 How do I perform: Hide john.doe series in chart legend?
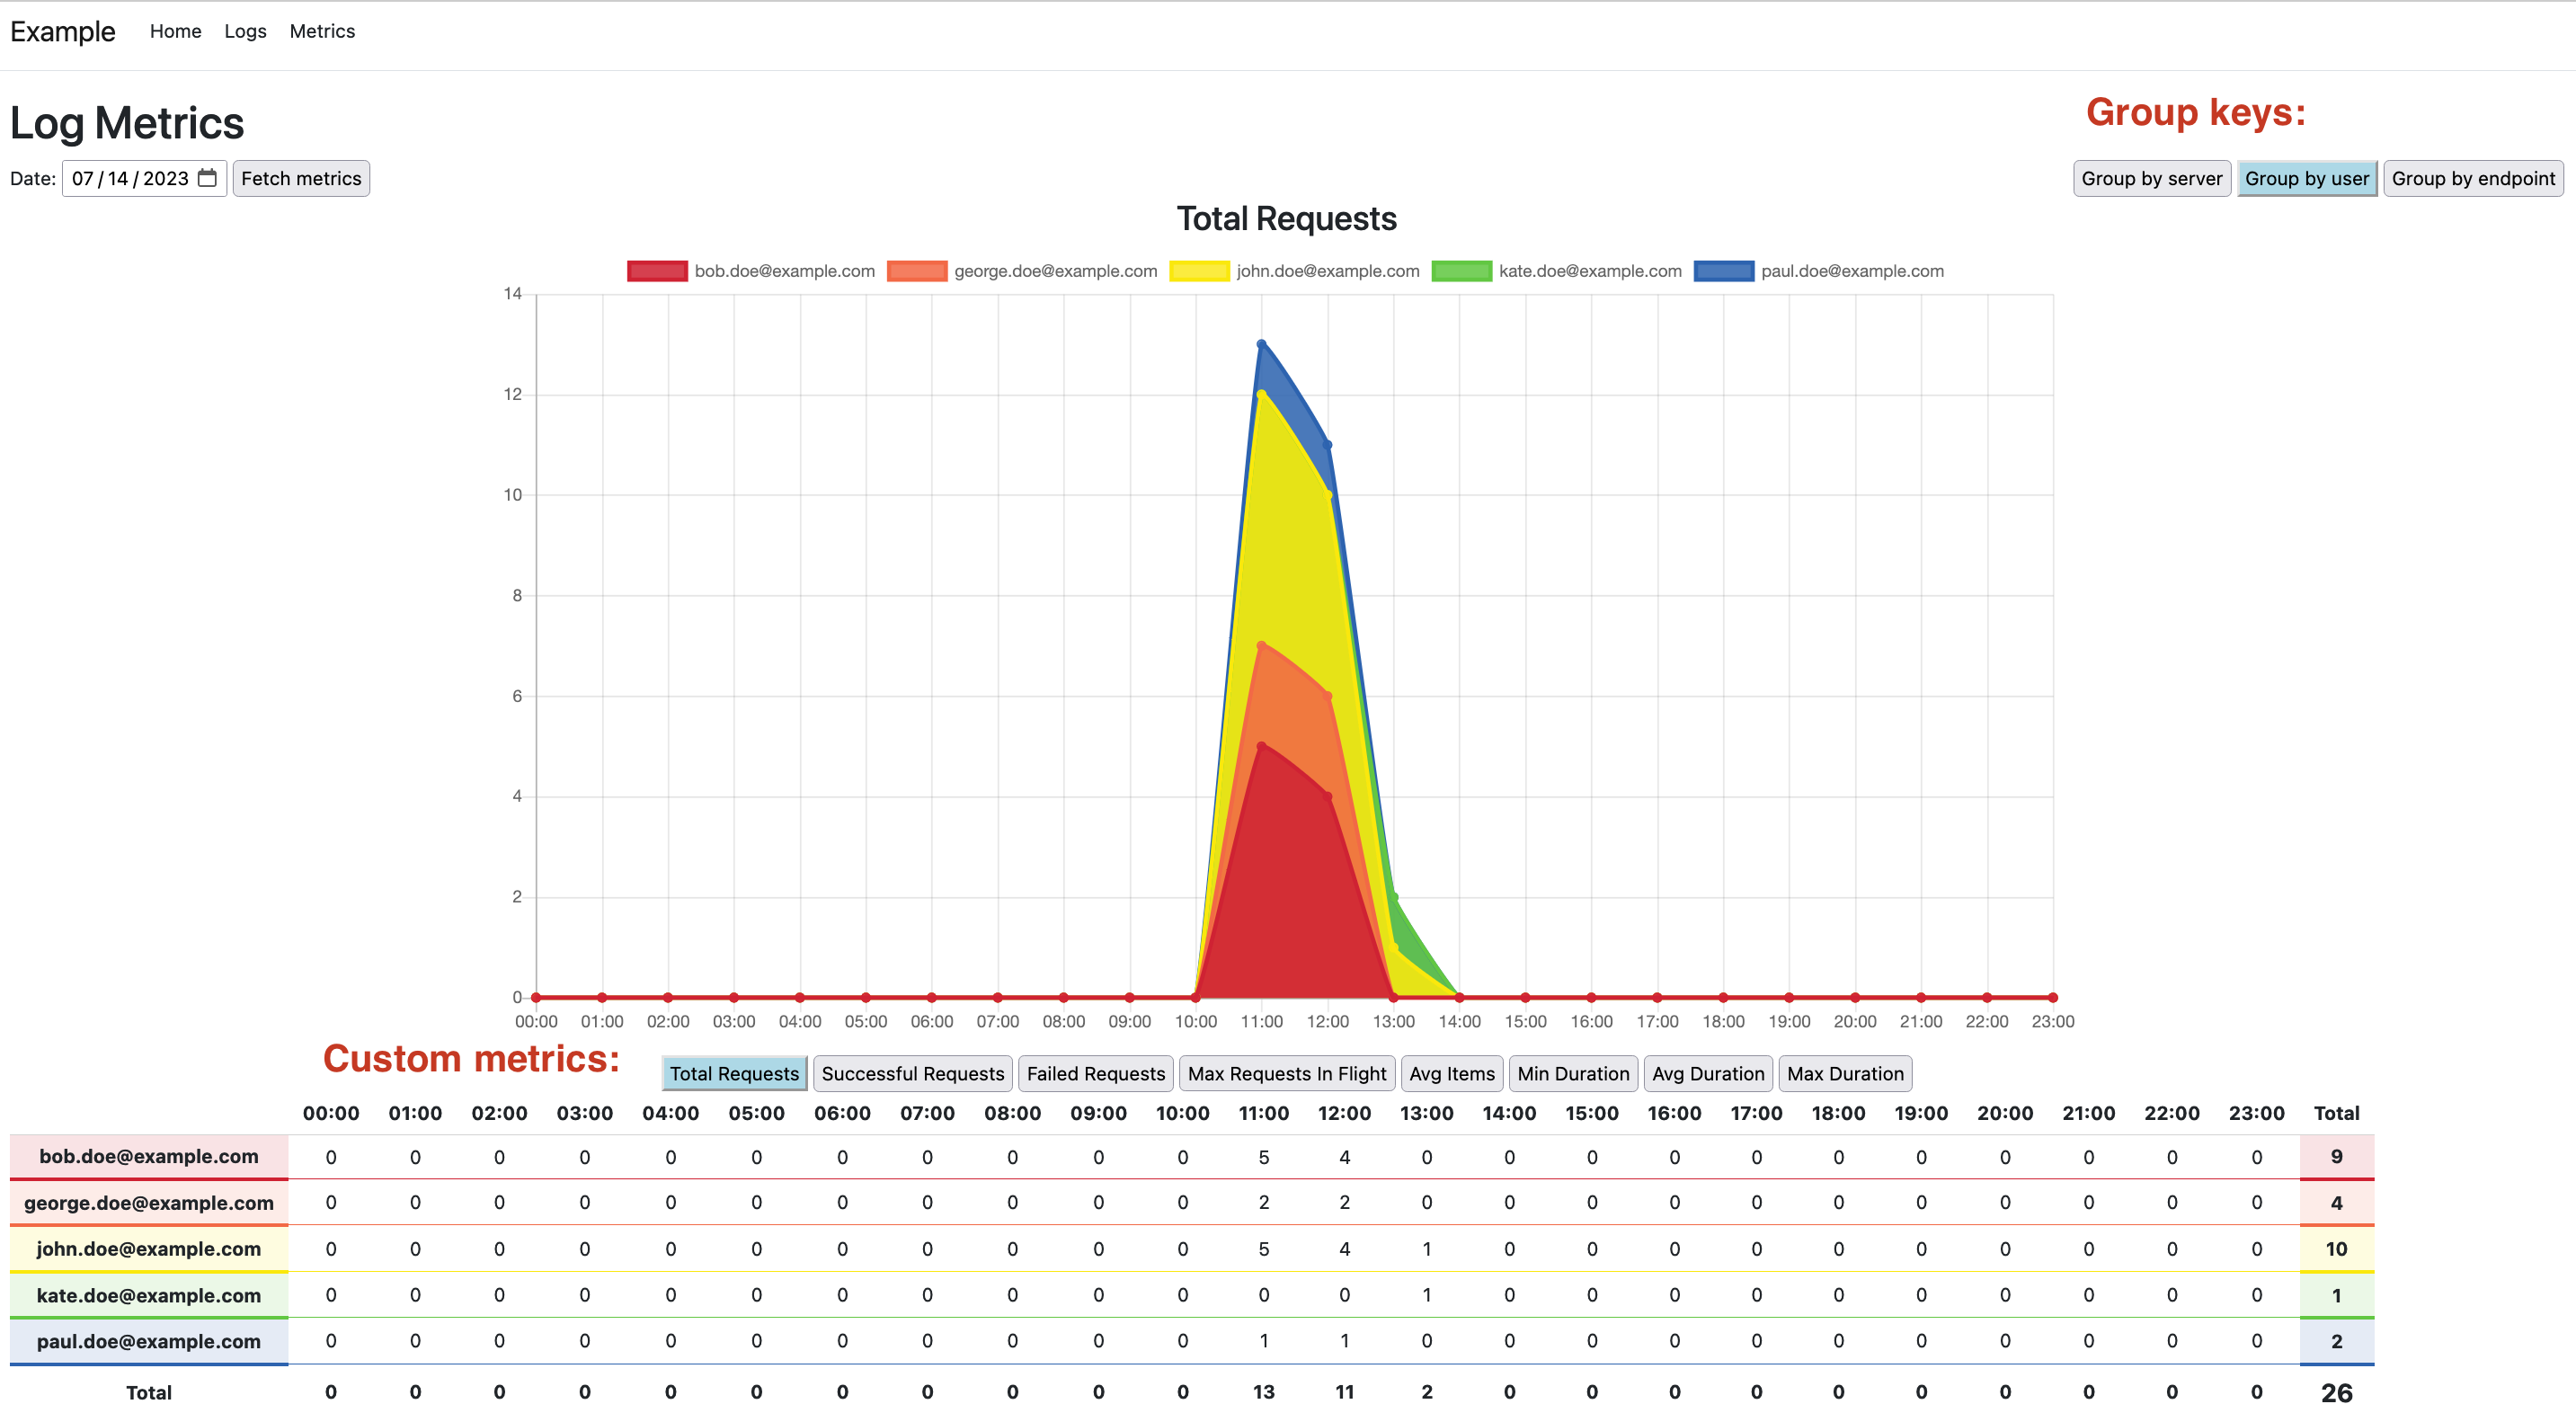tap(1198, 271)
